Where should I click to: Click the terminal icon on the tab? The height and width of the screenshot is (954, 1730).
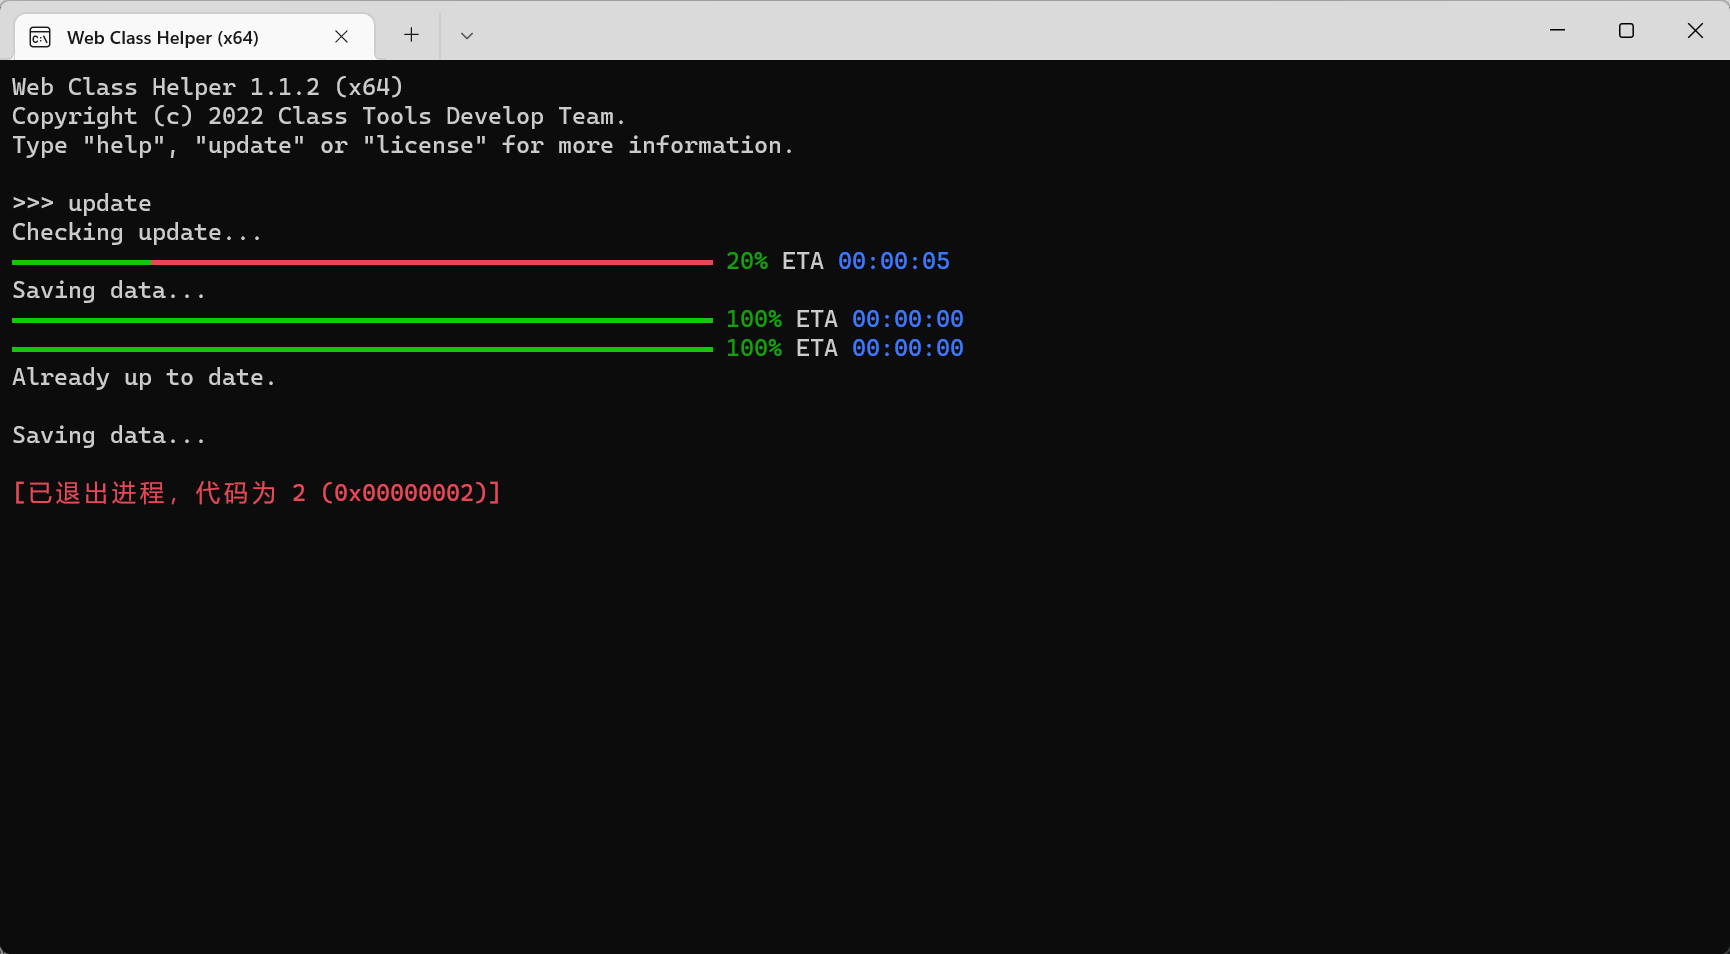point(40,38)
